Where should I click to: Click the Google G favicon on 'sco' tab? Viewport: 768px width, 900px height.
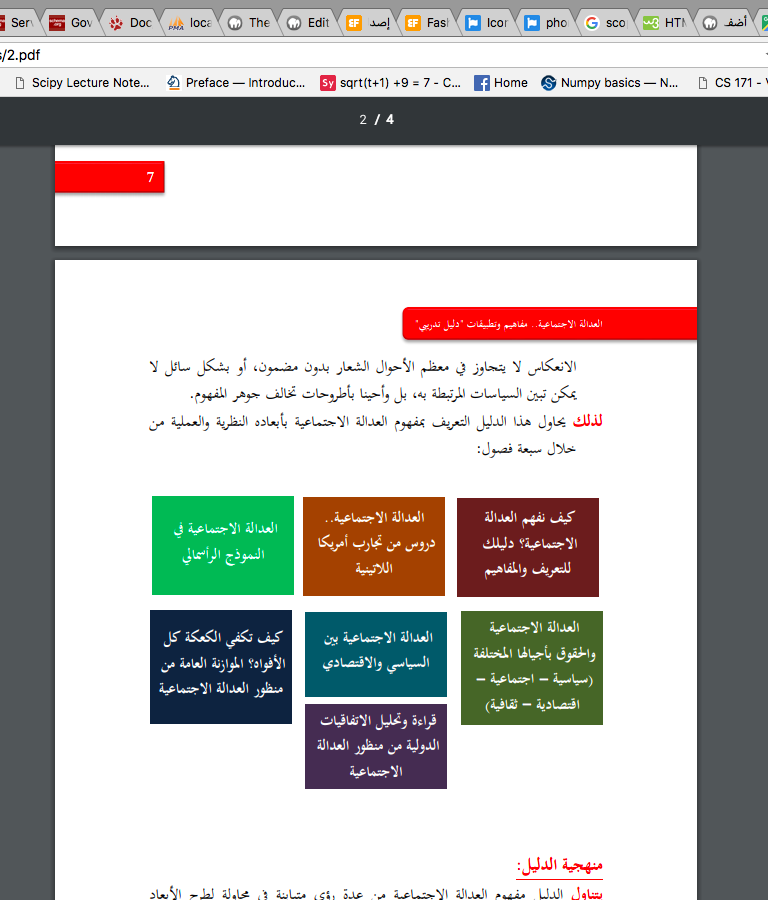coord(591,22)
